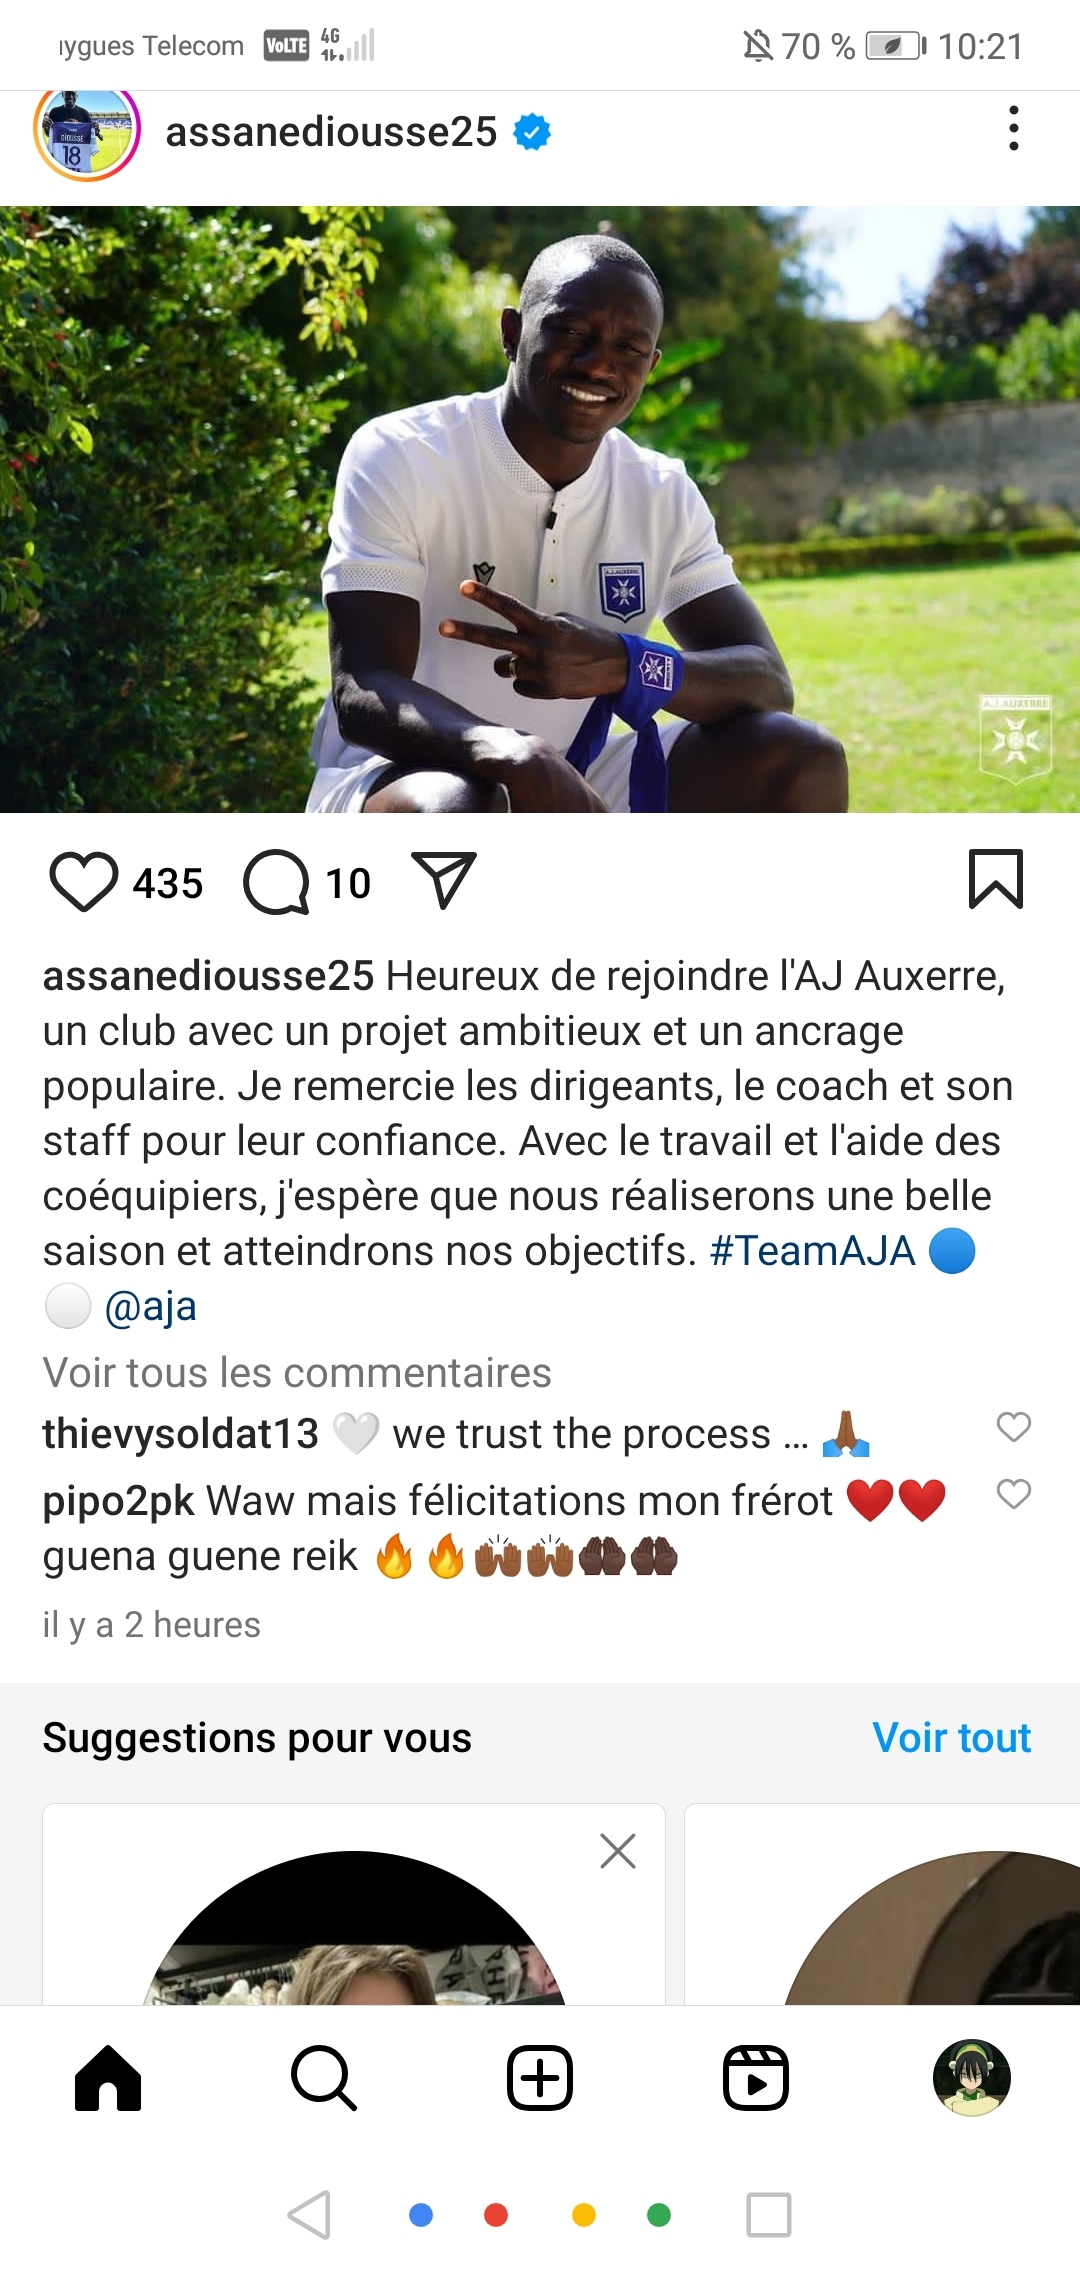This screenshot has height=2280, width=1080.
Task: Like thievysoldat13's comment
Action: pyautogui.click(x=1014, y=1427)
